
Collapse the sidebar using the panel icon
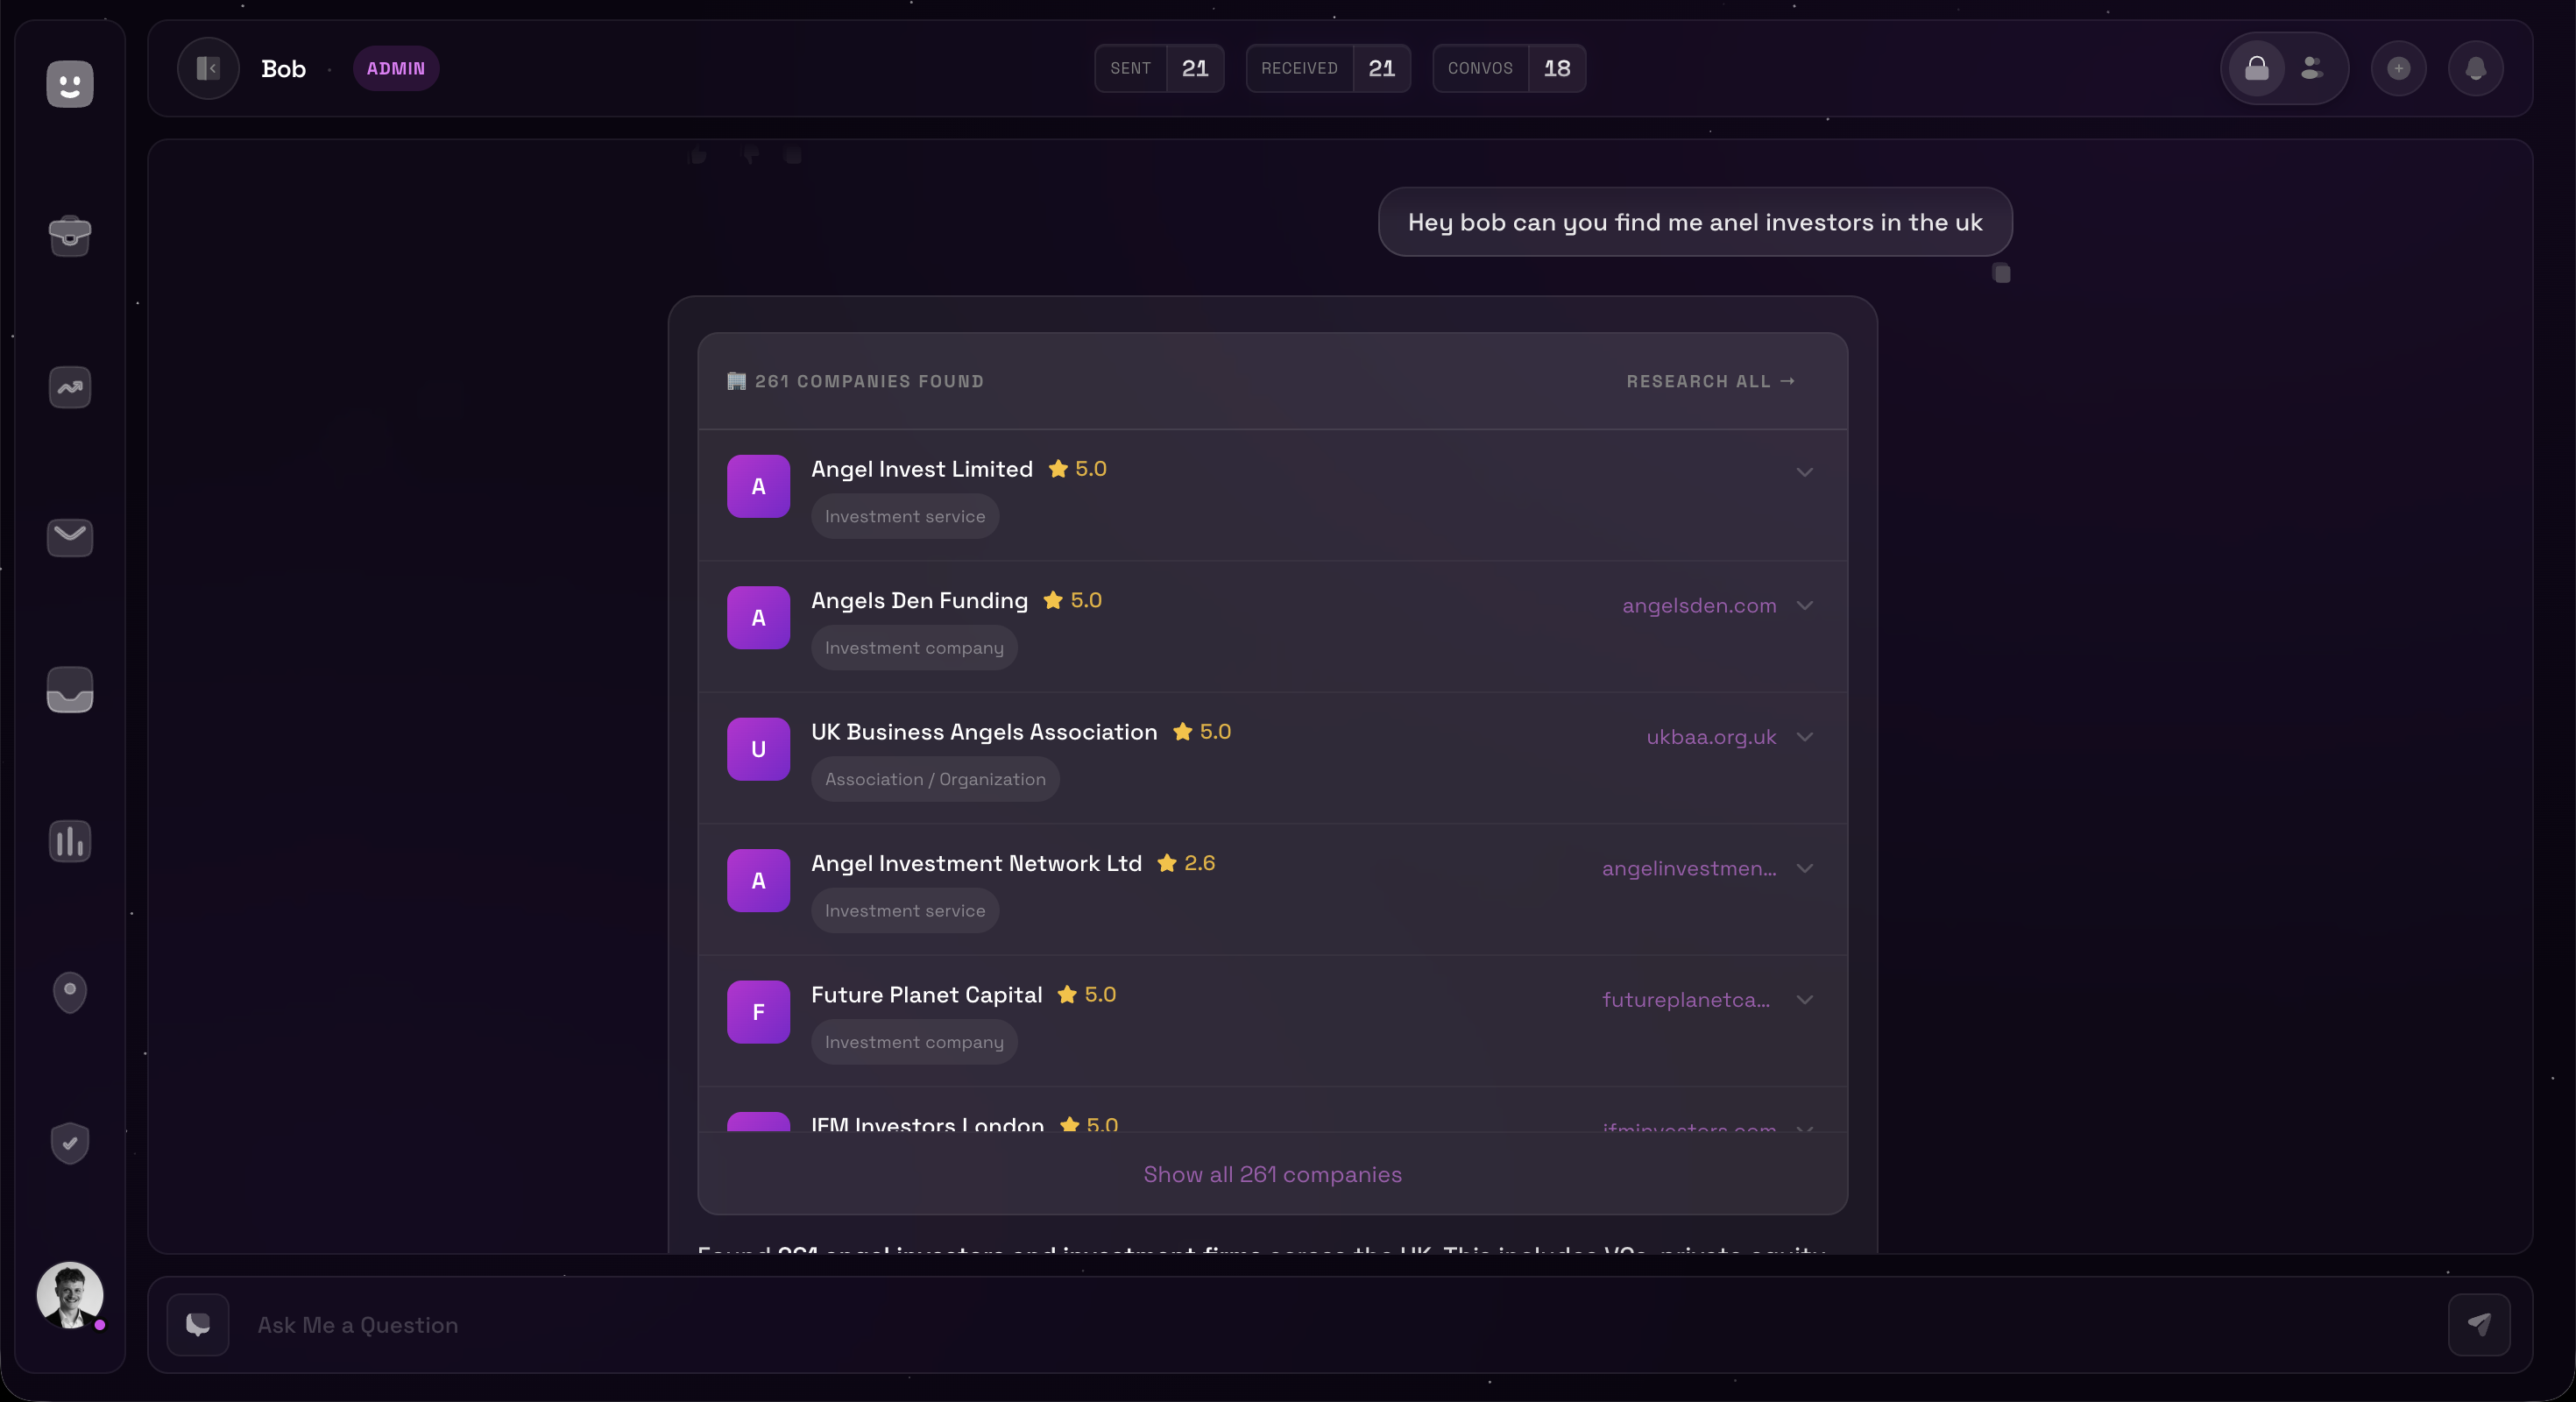click(x=207, y=68)
